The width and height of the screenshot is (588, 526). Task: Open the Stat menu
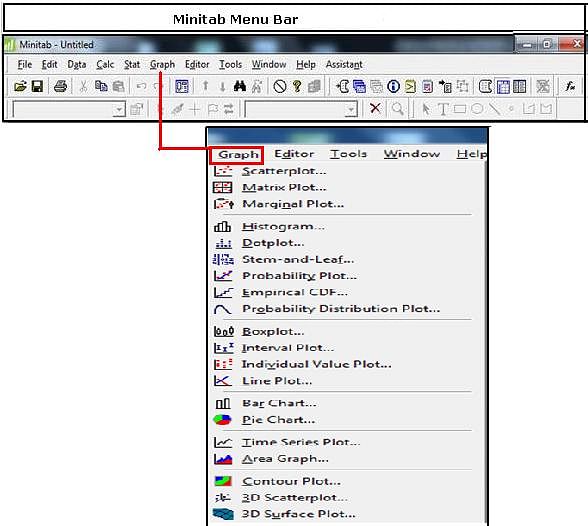coord(132,64)
